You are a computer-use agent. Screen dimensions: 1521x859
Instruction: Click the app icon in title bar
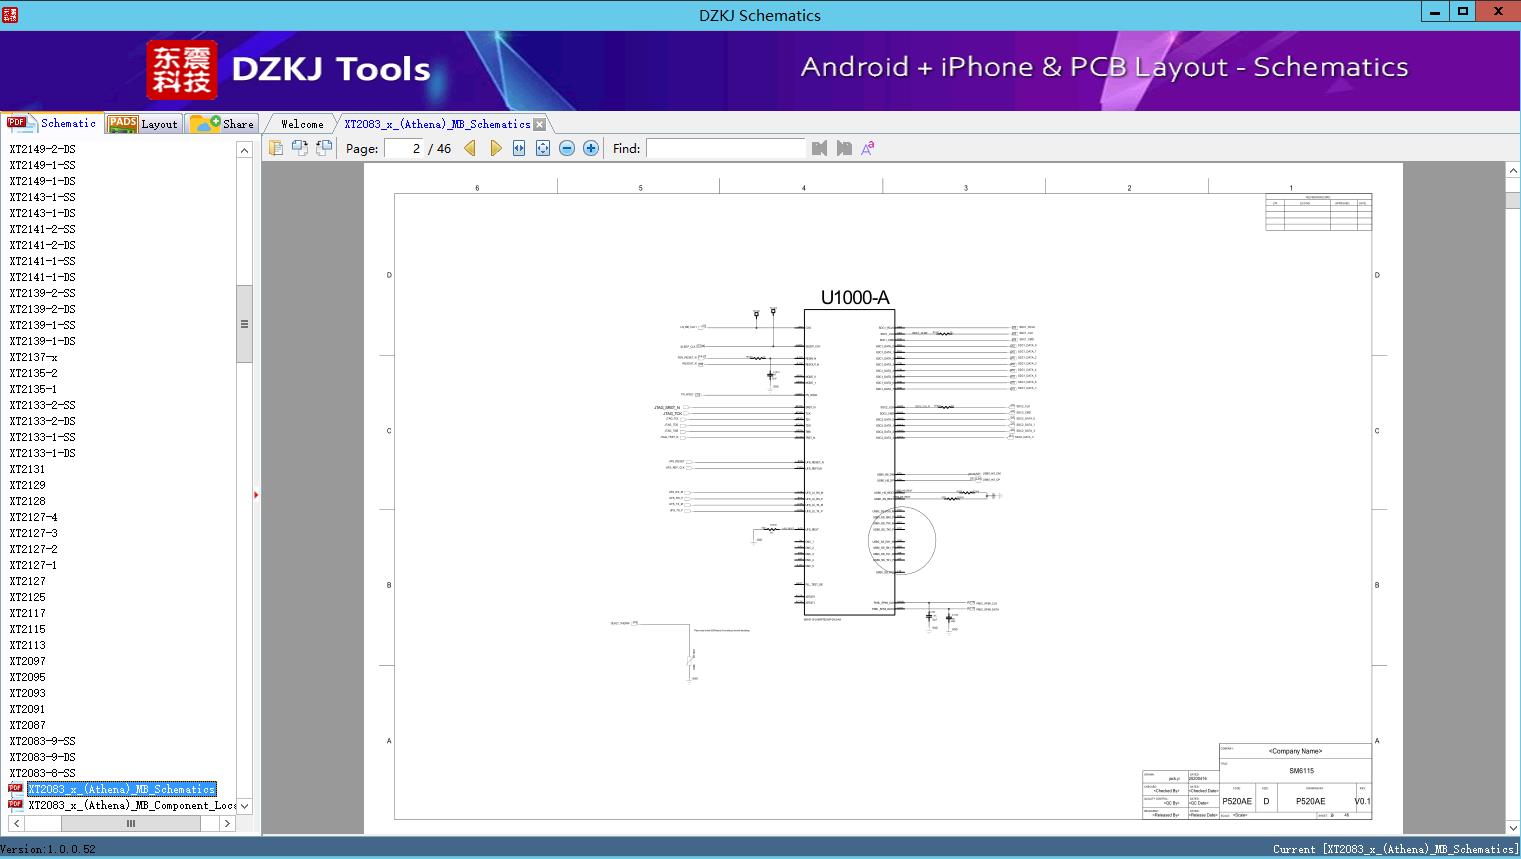tap(10, 14)
